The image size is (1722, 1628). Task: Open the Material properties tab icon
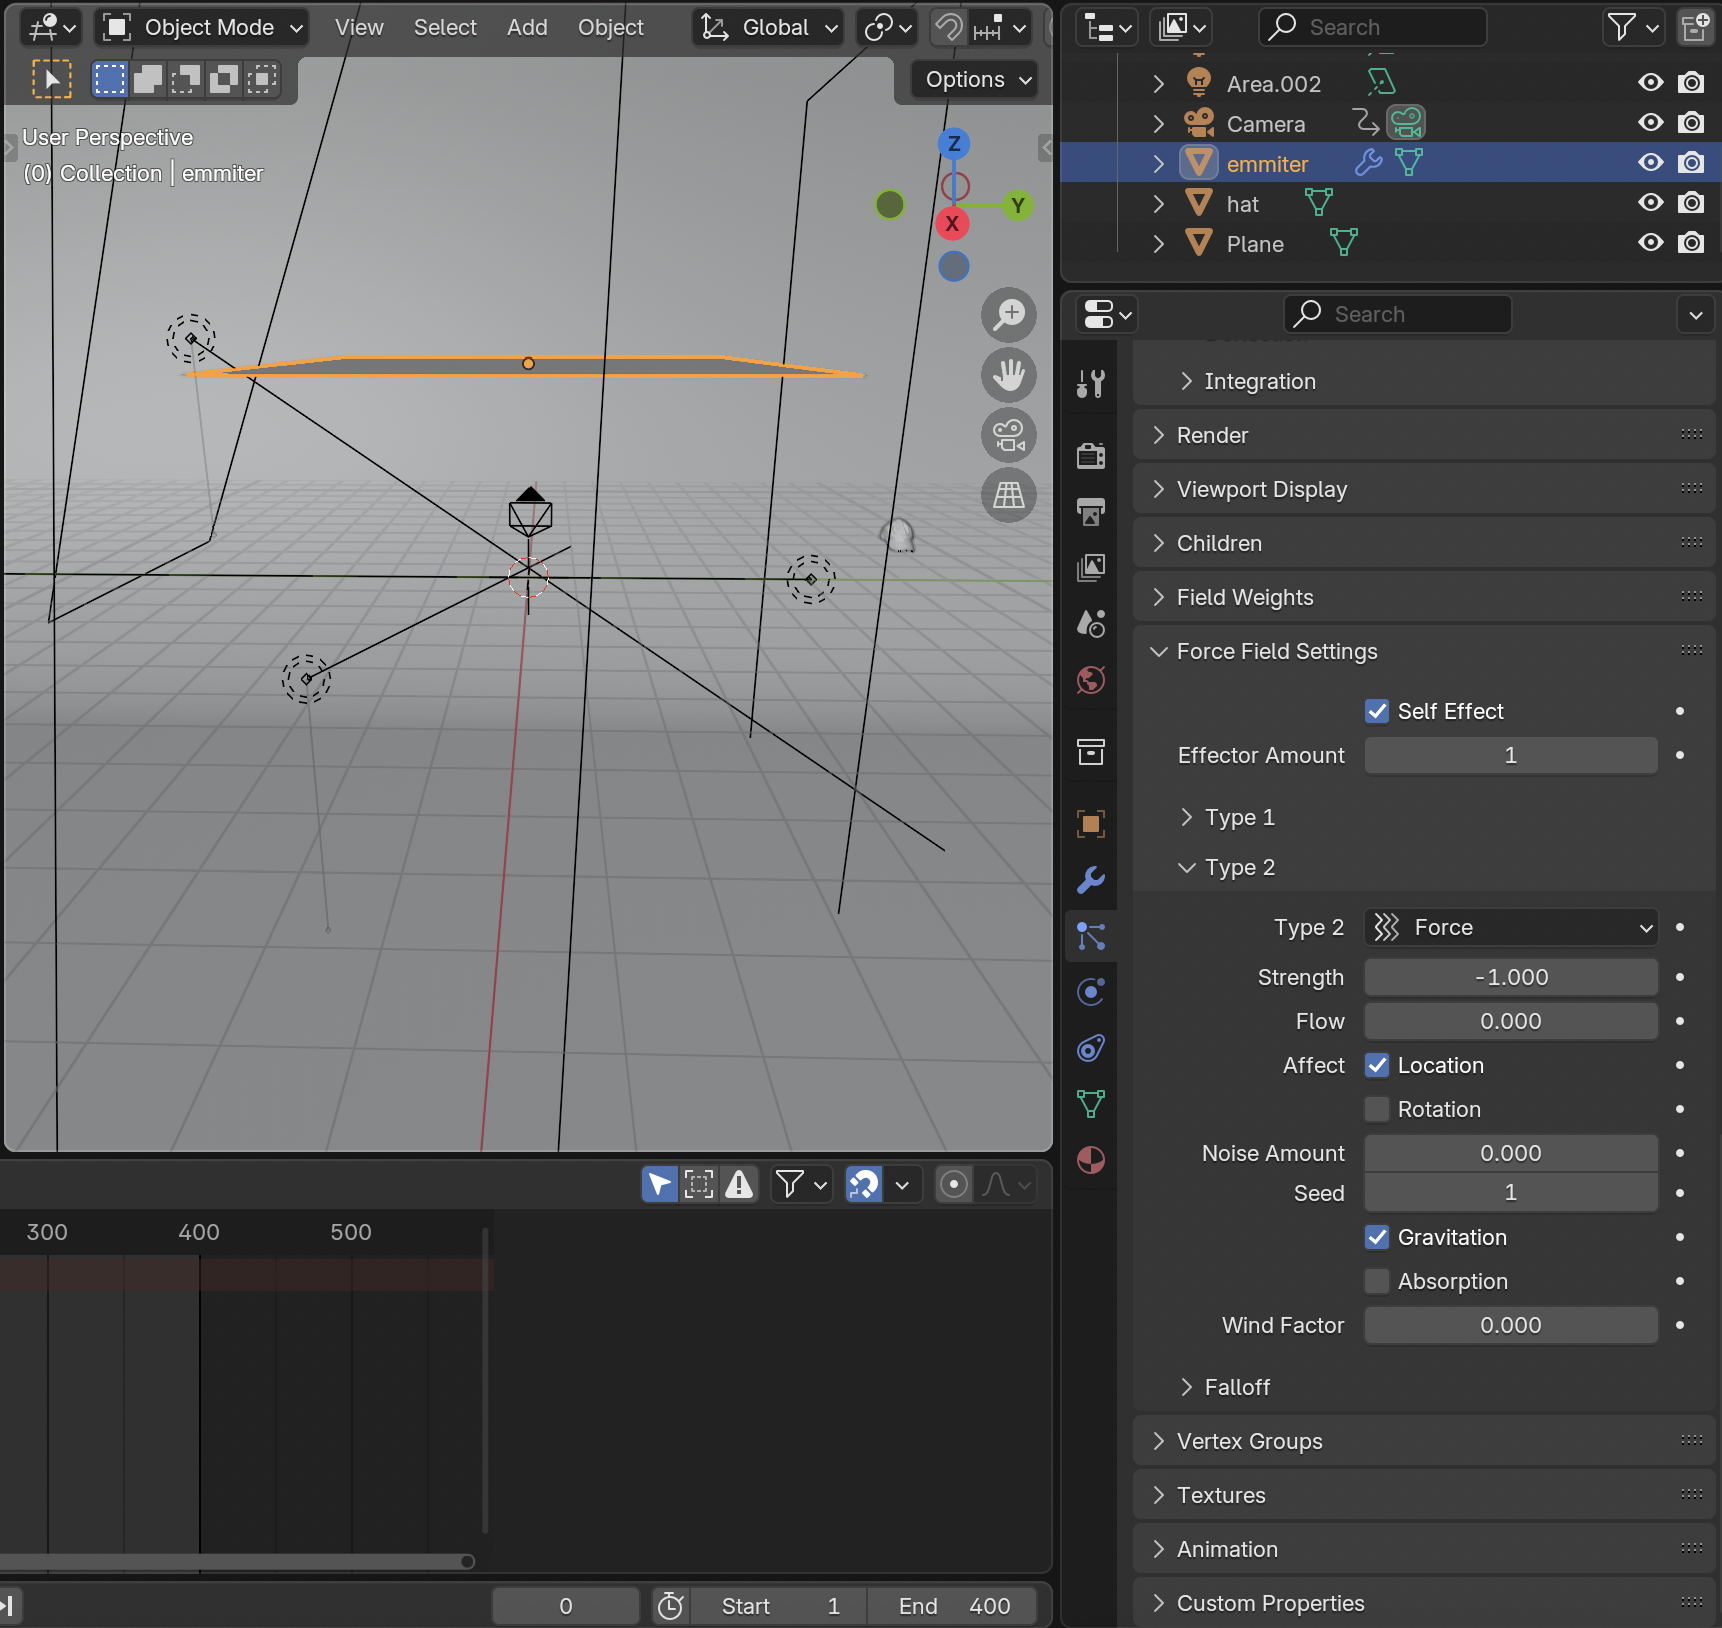pyautogui.click(x=1091, y=1160)
